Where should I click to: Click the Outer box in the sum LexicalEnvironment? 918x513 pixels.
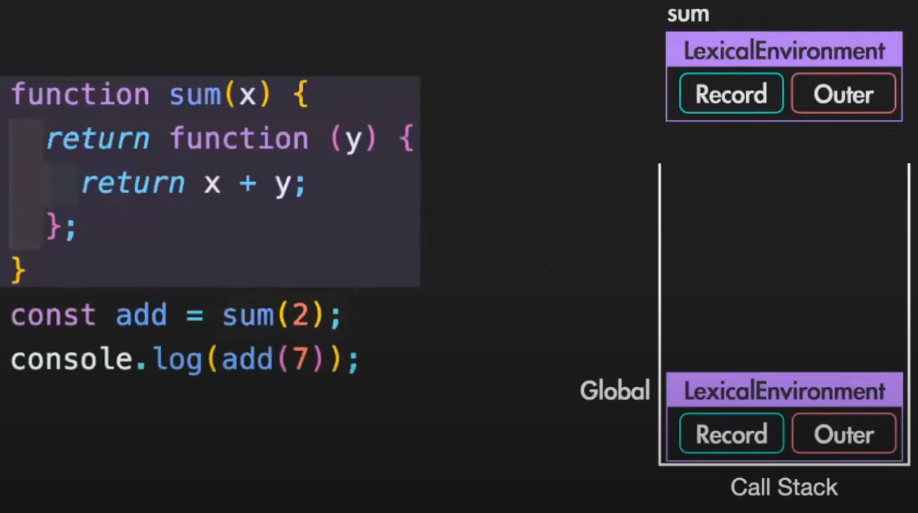tap(844, 93)
